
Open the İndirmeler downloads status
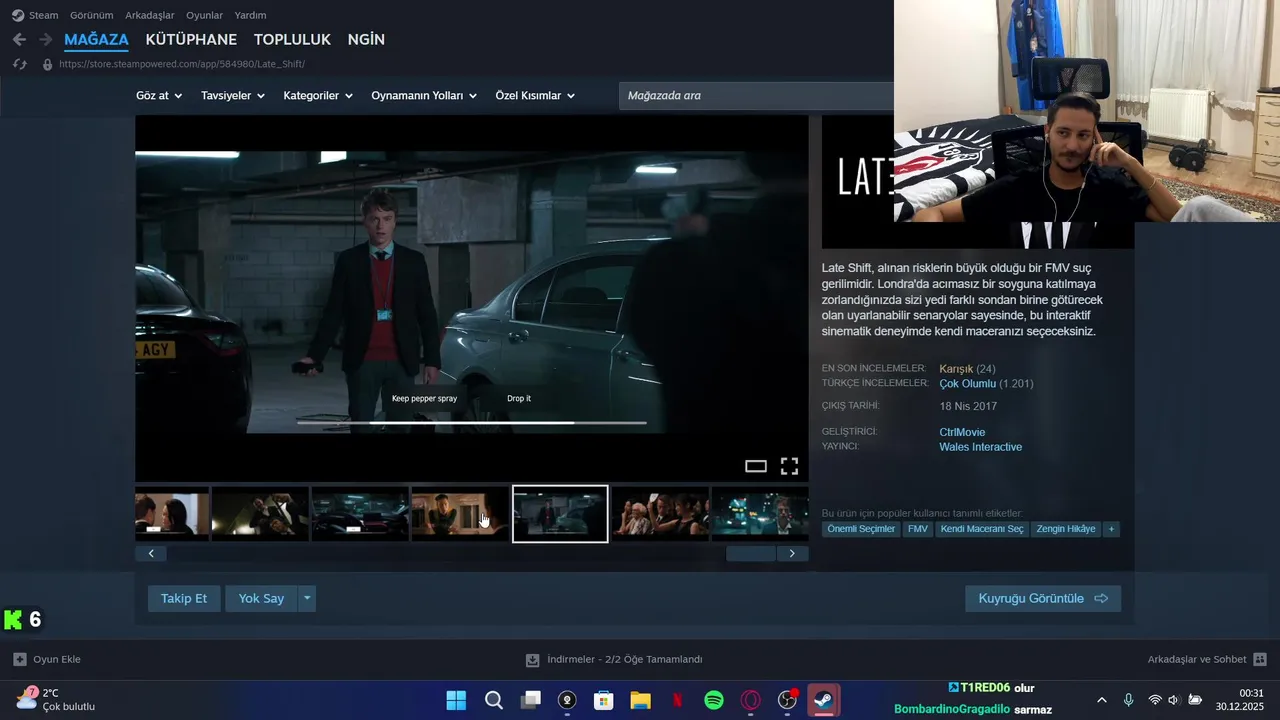[x=614, y=660]
